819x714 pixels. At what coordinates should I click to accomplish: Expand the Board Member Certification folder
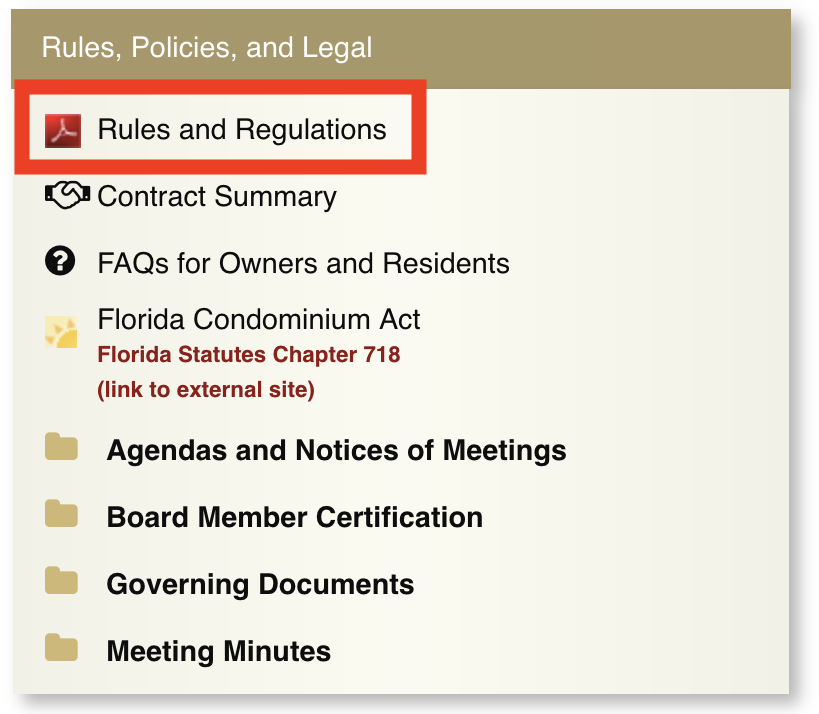pyautogui.click(x=294, y=518)
